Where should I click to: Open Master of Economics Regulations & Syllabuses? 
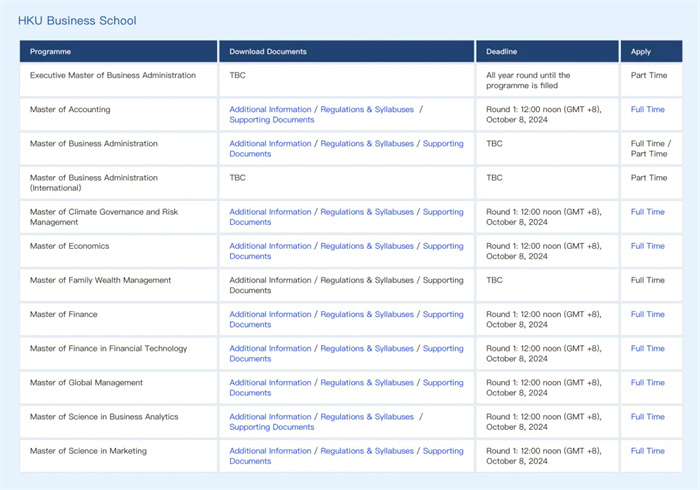pyautogui.click(x=367, y=246)
